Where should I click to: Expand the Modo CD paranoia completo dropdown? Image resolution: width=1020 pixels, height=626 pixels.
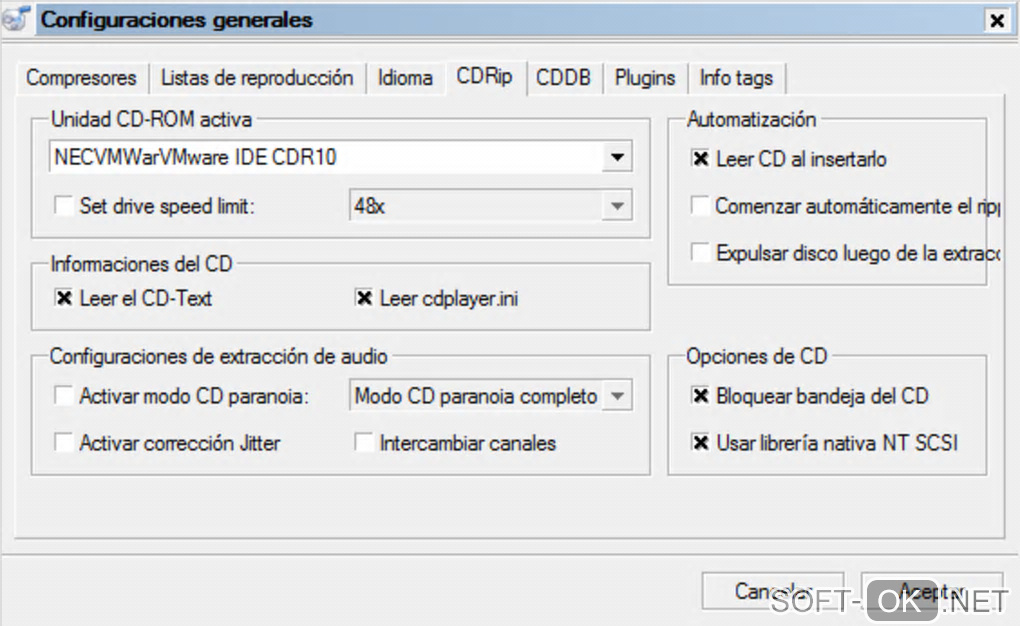pos(617,396)
